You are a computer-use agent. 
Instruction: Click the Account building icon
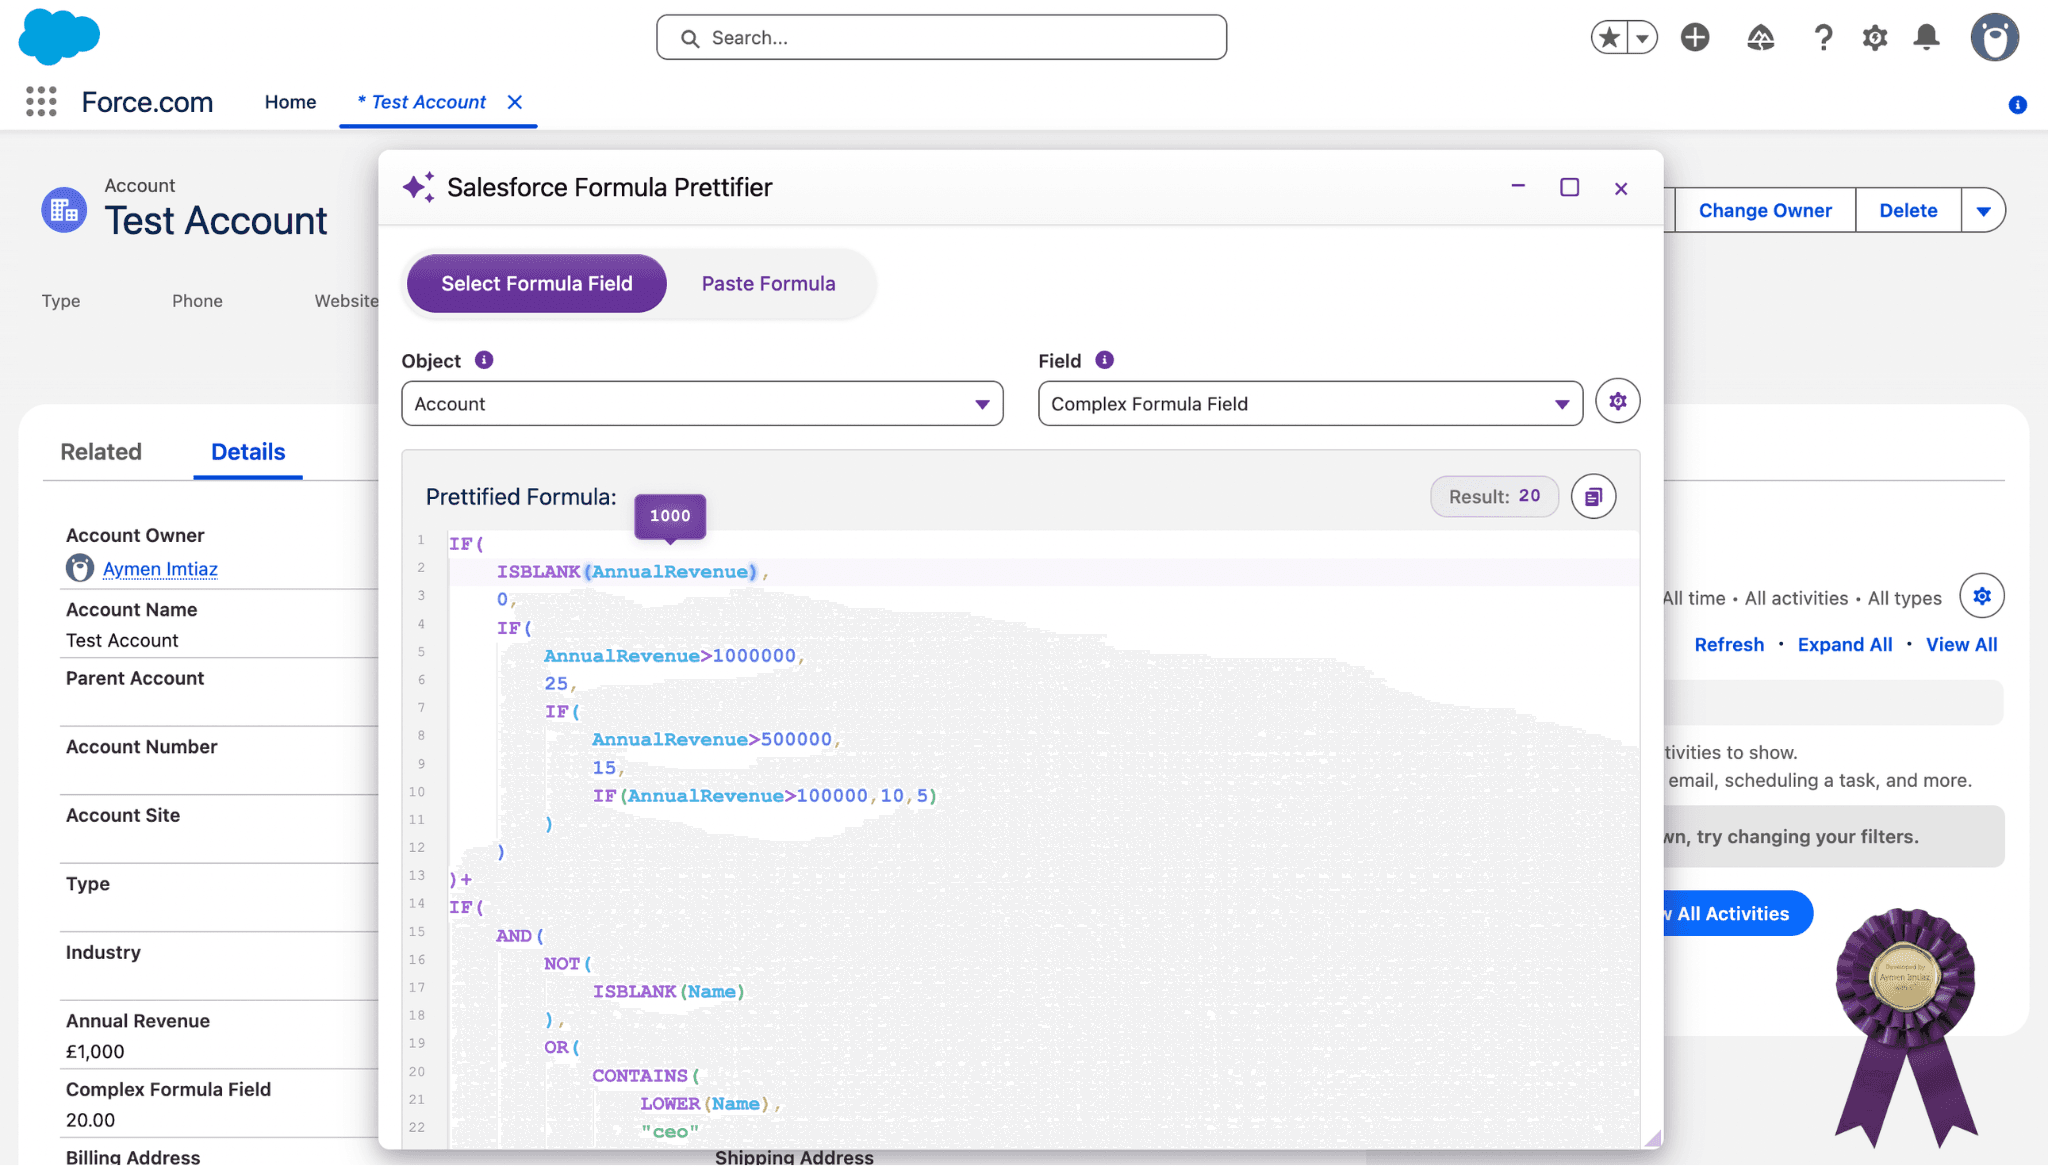[64, 210]
